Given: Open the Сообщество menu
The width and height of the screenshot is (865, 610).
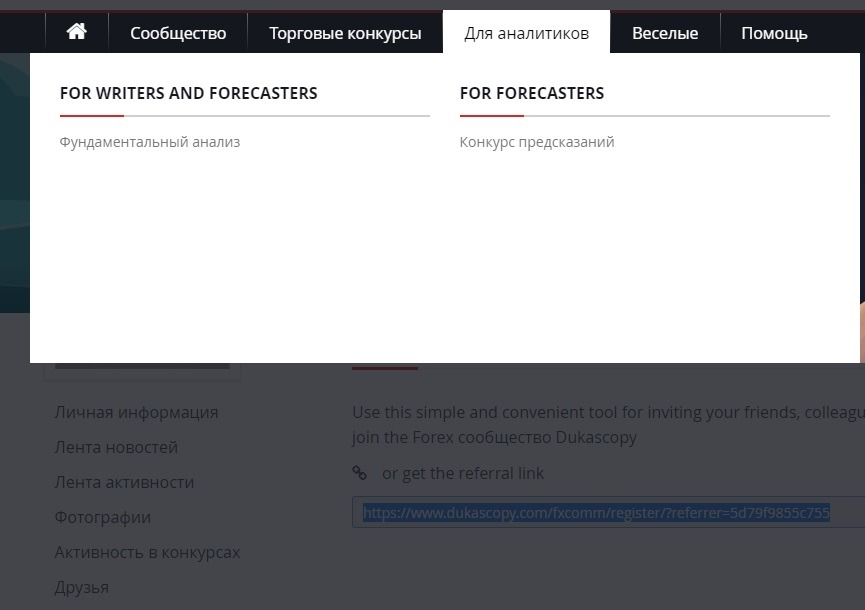Looking at the screenshot, I should point(178,33).
